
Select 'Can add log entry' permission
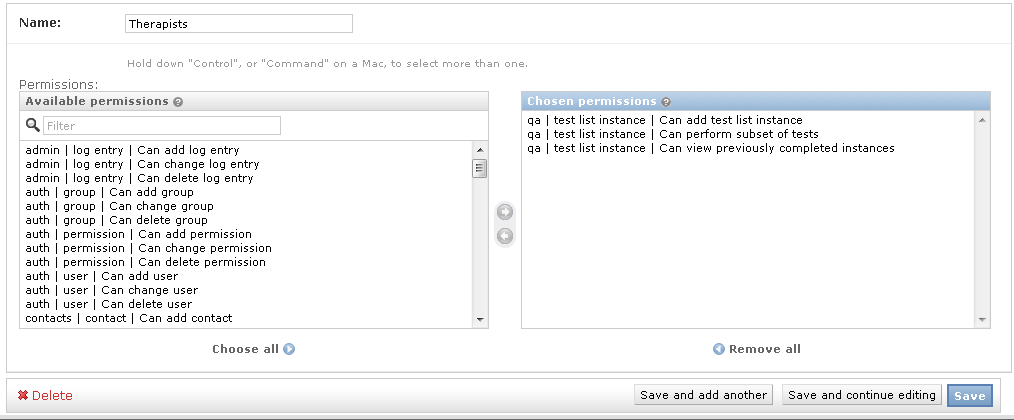point(247,150)
